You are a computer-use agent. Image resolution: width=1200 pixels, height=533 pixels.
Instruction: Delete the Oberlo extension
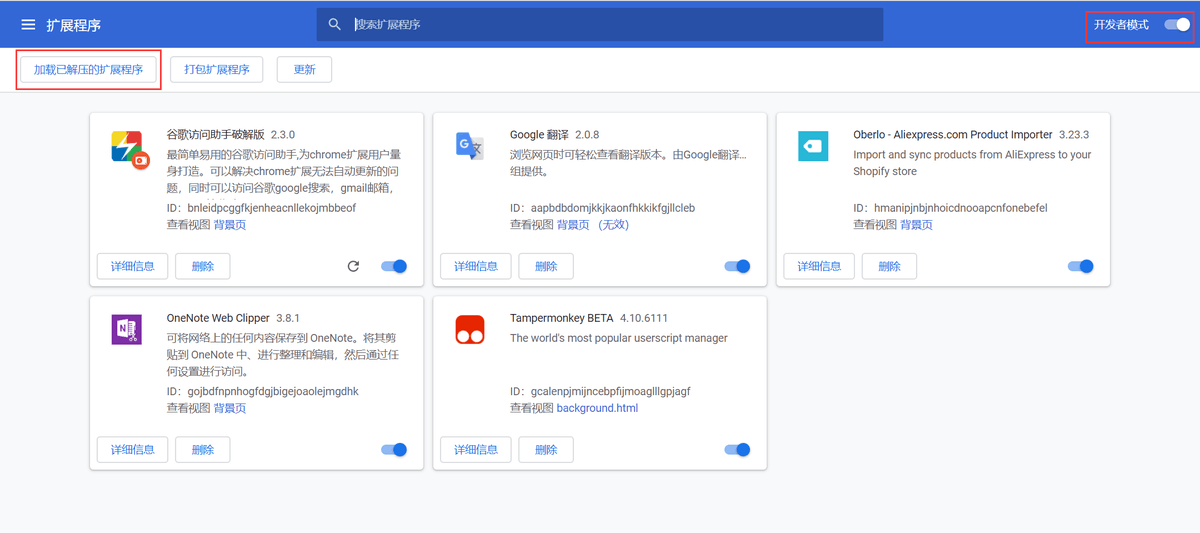point(889,266)
